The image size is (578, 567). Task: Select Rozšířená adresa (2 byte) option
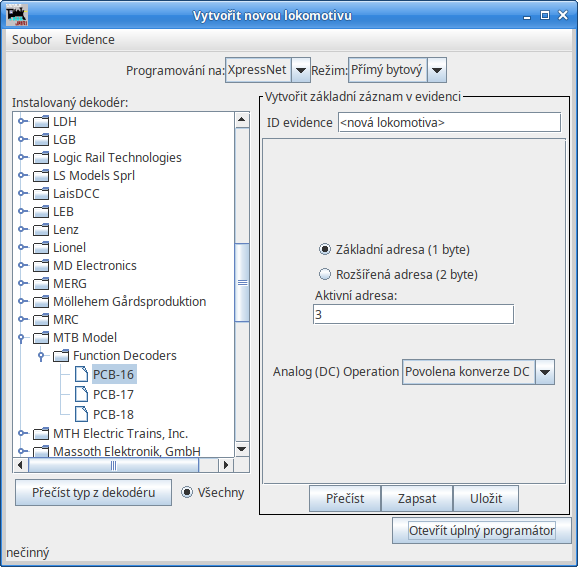[325, 274]
